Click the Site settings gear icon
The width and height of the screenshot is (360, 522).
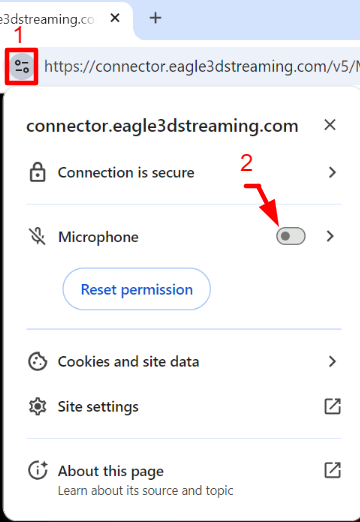pos(37,406)
